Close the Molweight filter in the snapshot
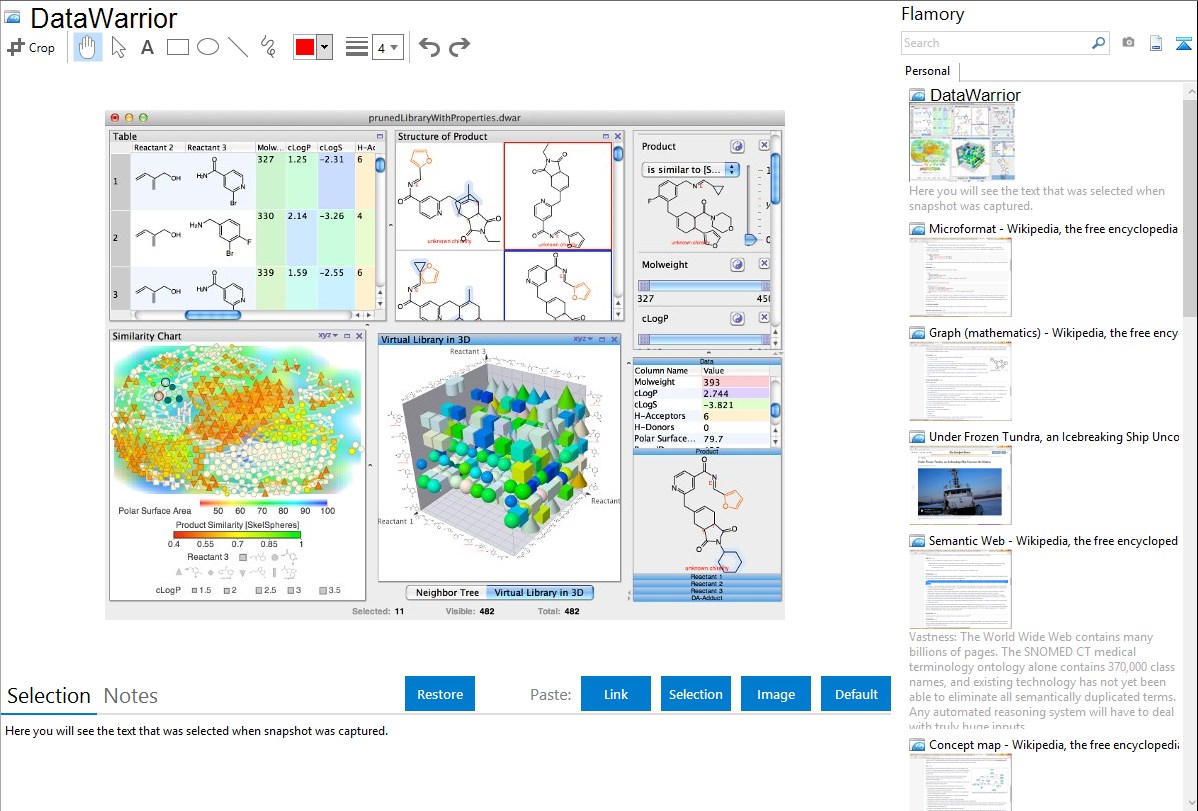1198x811 pixels. click(x=764, y=263)
